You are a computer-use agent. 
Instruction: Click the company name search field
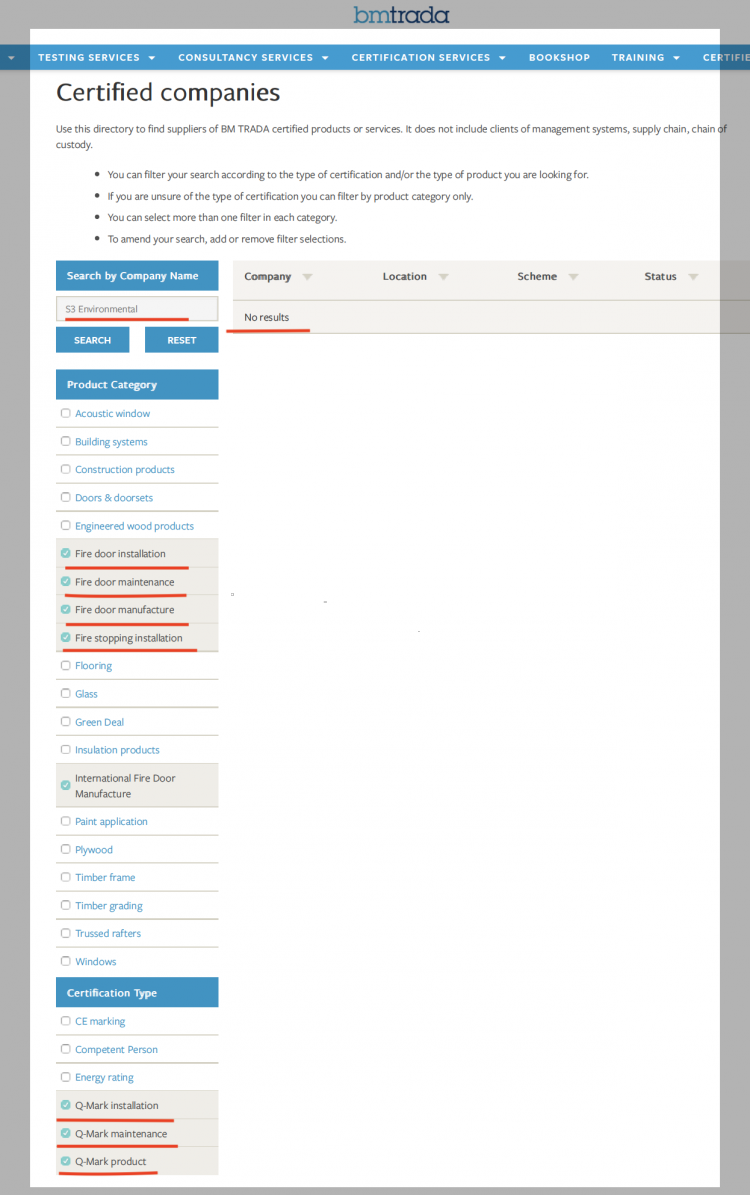(x=137, y=309)
